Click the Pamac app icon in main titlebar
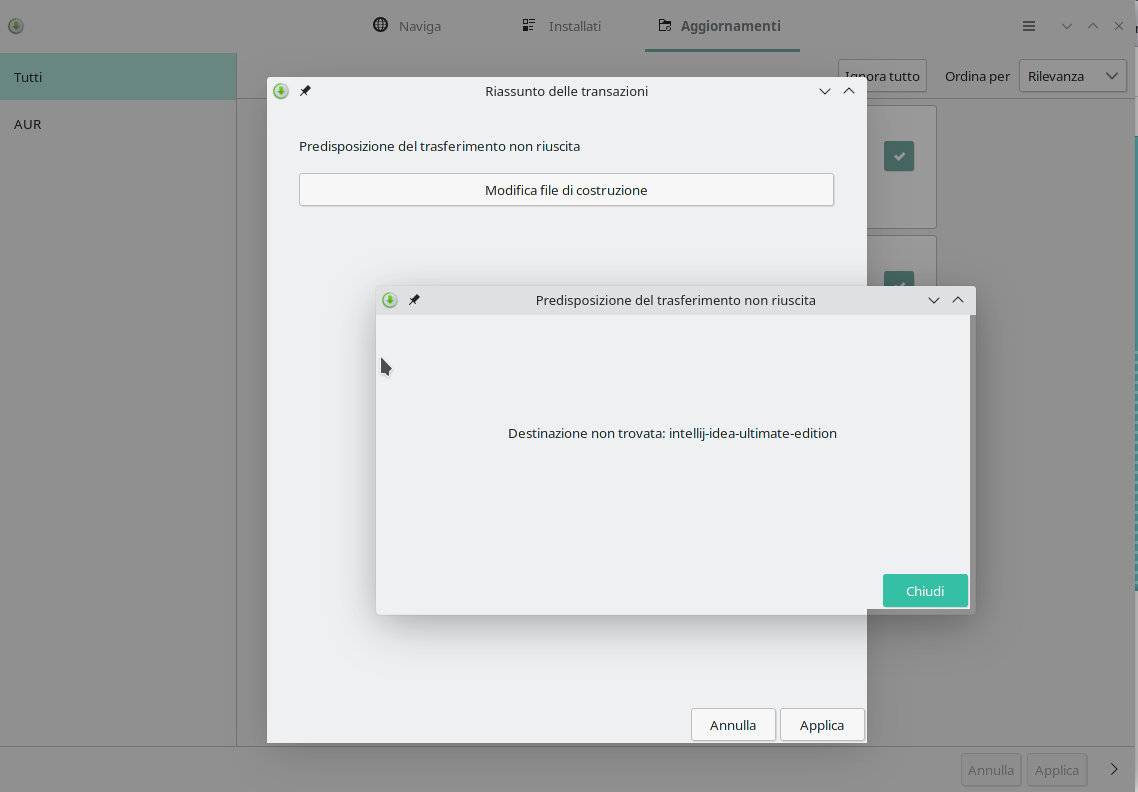 16,26
